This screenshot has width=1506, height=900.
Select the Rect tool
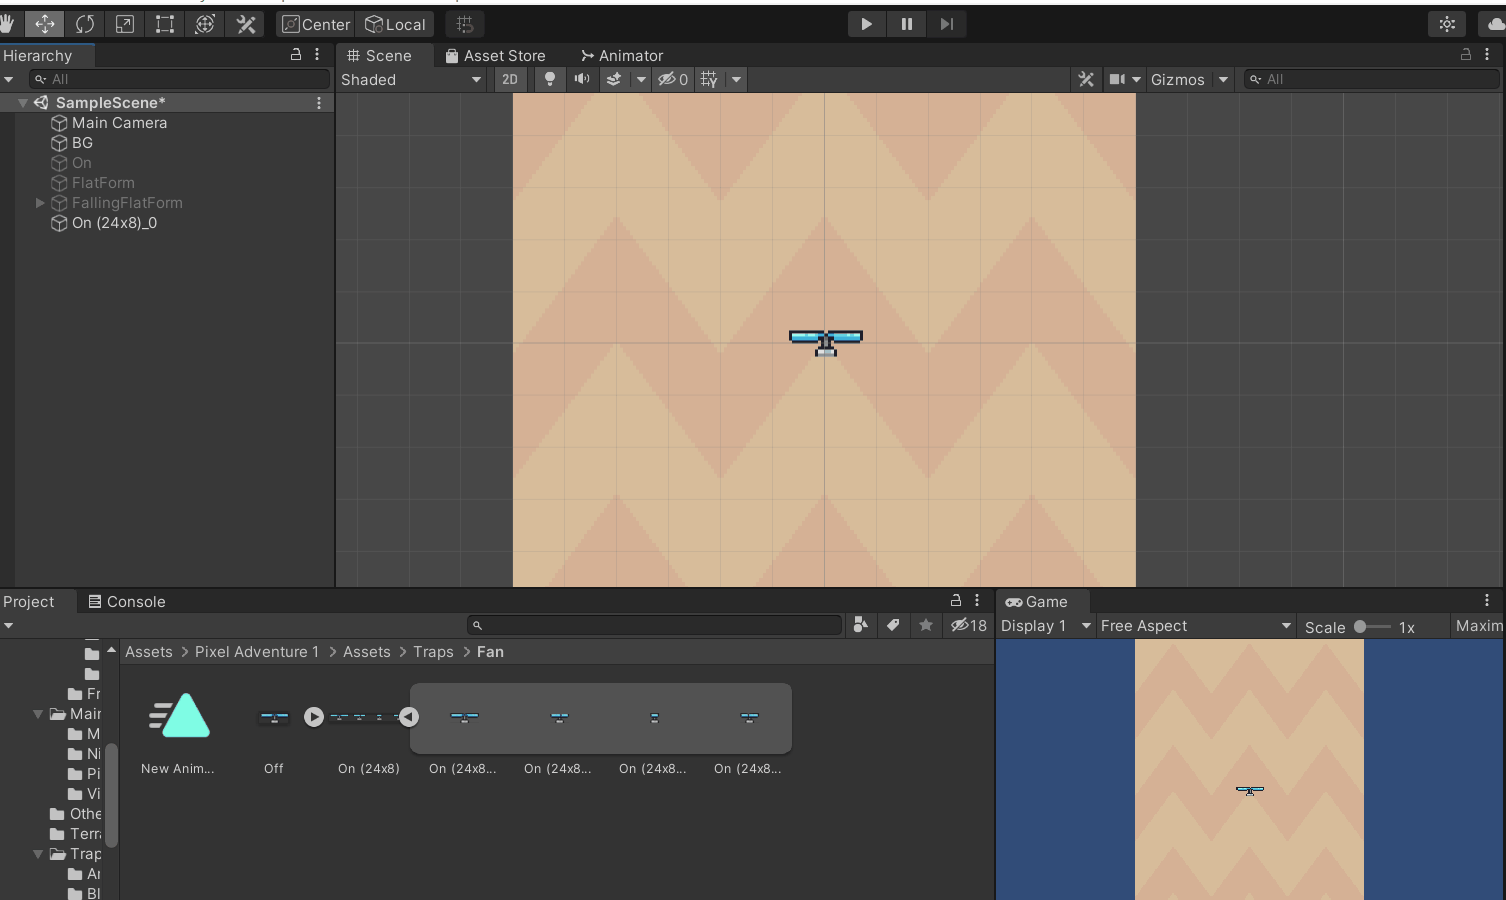164,23
